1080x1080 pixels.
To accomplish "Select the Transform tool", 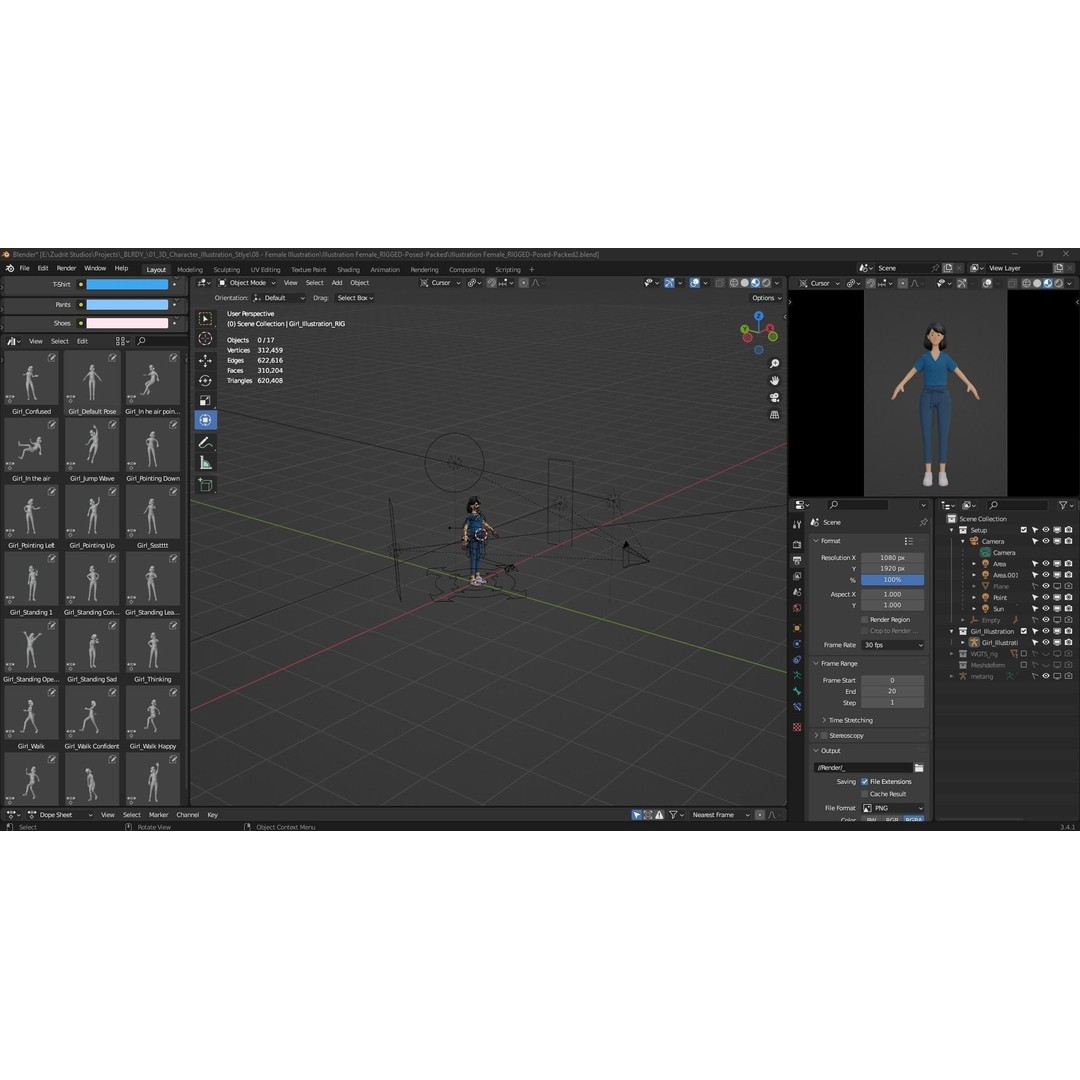I will (205, 420).
